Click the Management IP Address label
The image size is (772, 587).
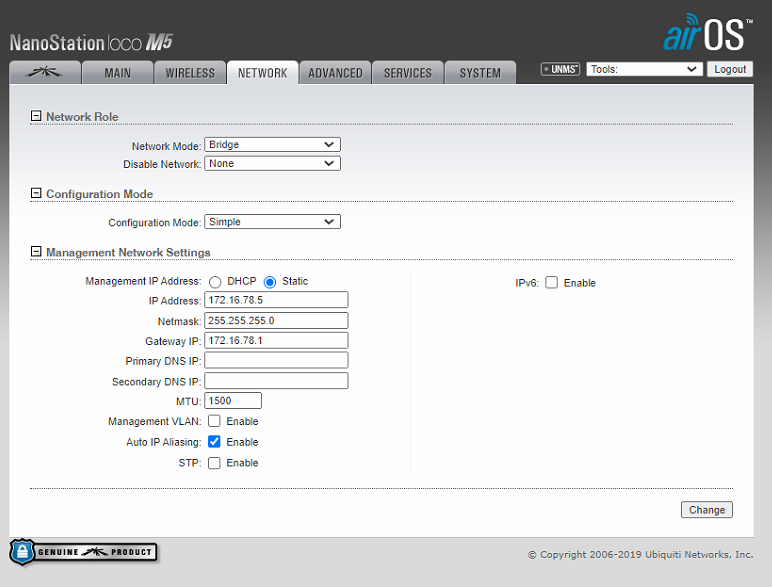(x=143, y=281)
